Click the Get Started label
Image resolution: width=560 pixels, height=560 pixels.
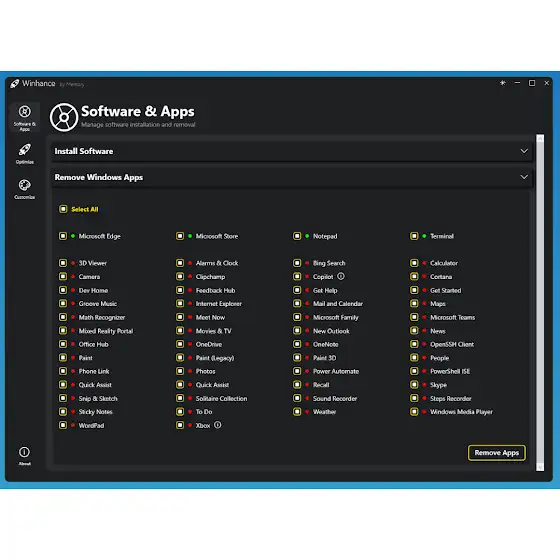(446, 290)
